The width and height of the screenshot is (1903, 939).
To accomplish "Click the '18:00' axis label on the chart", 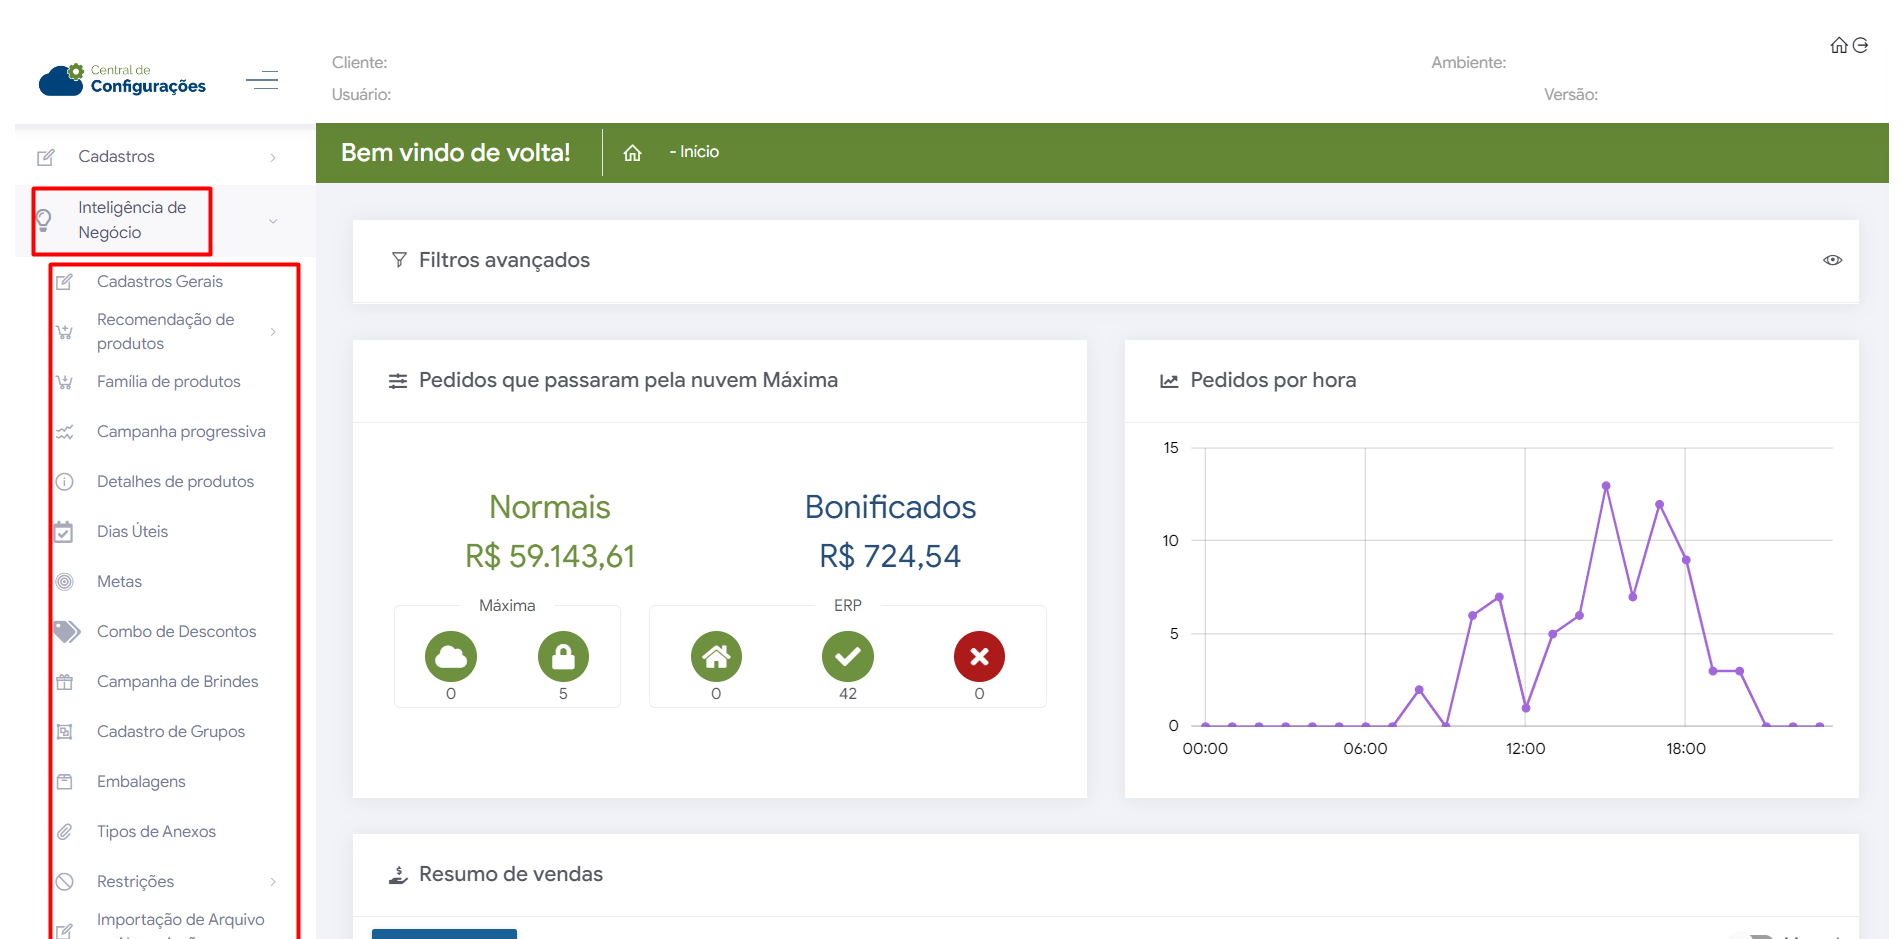I will [x=1686, y=749].
